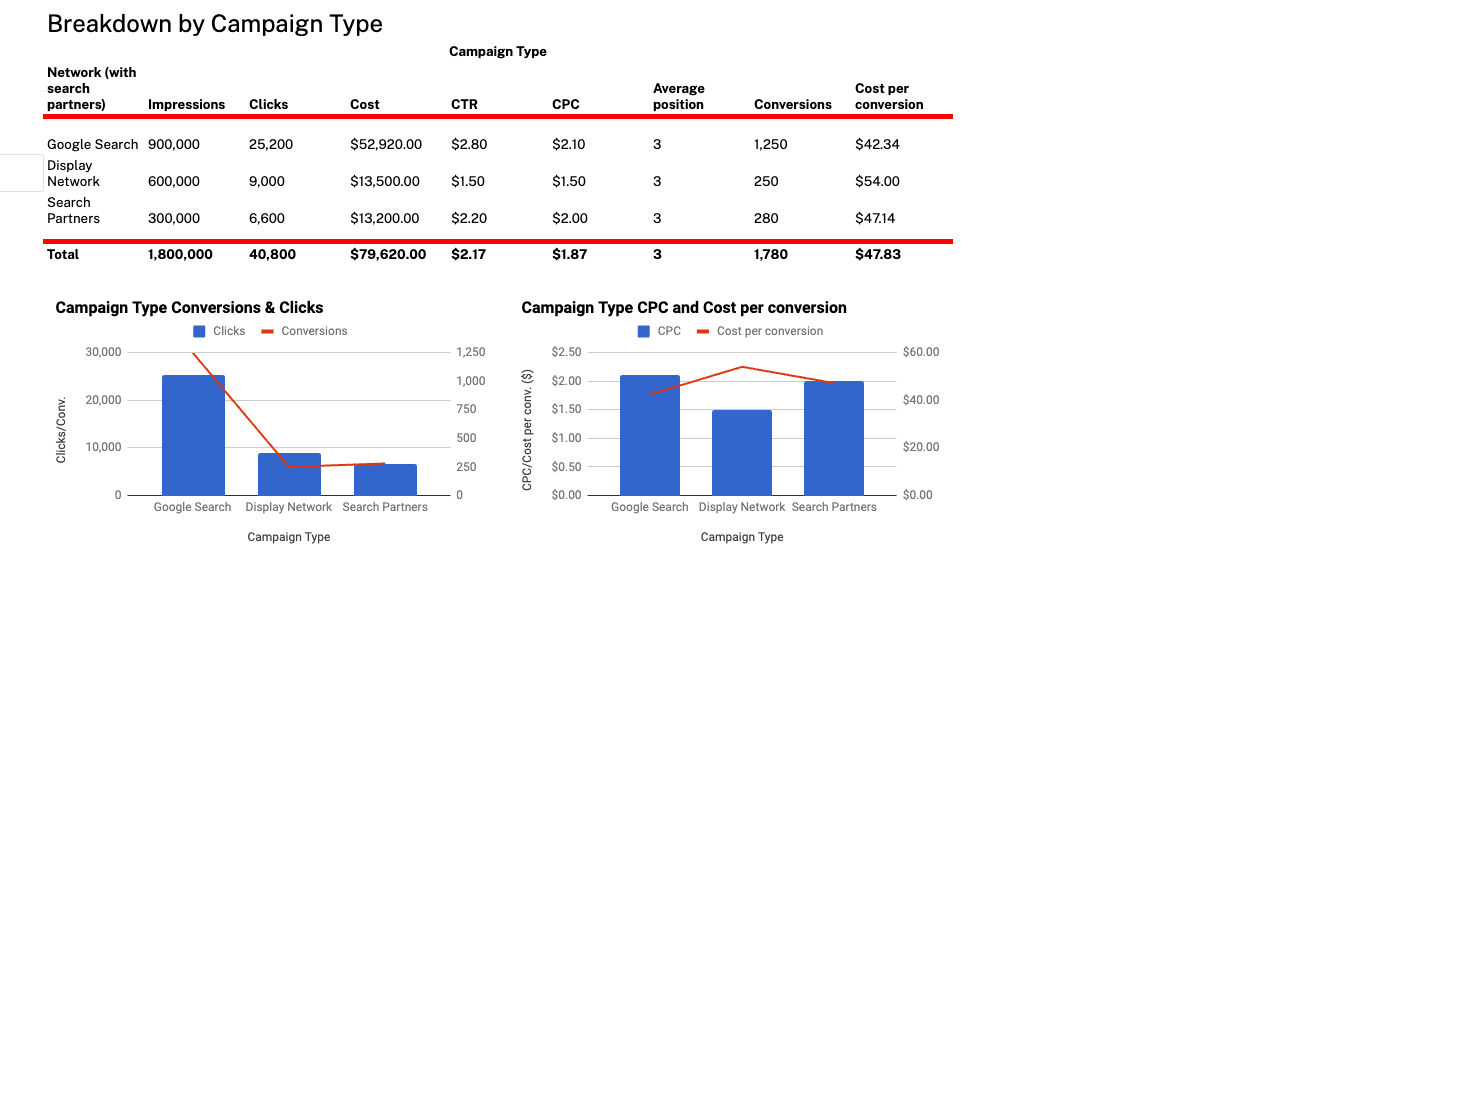Click the Search Partners bar in CPC chart
Viewport: 1479px width, 1100px height.
(833, 438)
